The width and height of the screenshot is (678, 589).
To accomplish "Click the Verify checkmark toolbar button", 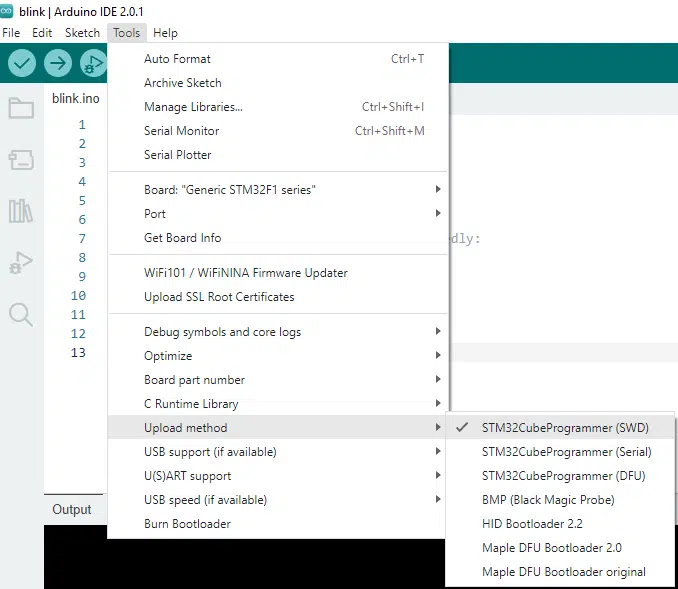I will pos(22,63).
